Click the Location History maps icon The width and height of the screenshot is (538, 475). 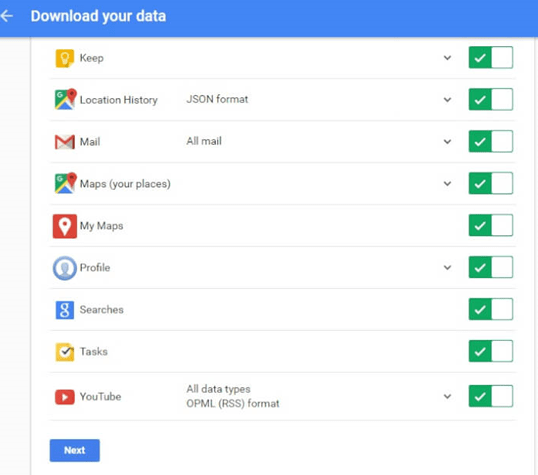click(65, 100)
